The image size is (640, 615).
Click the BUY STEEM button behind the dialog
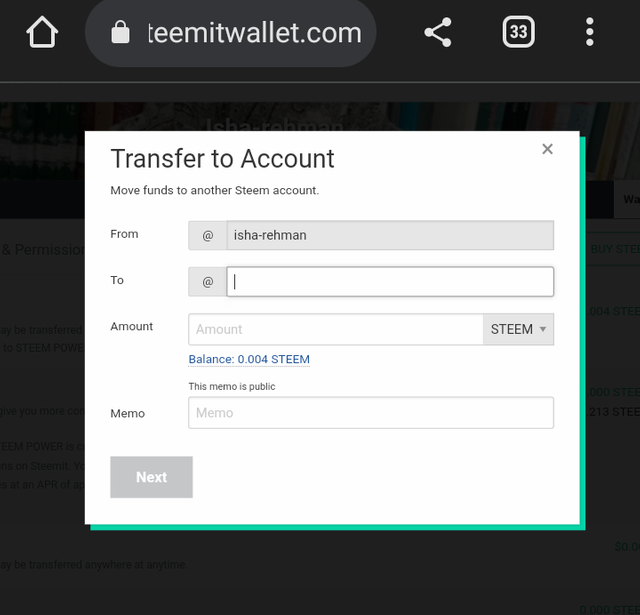point(613,249)
